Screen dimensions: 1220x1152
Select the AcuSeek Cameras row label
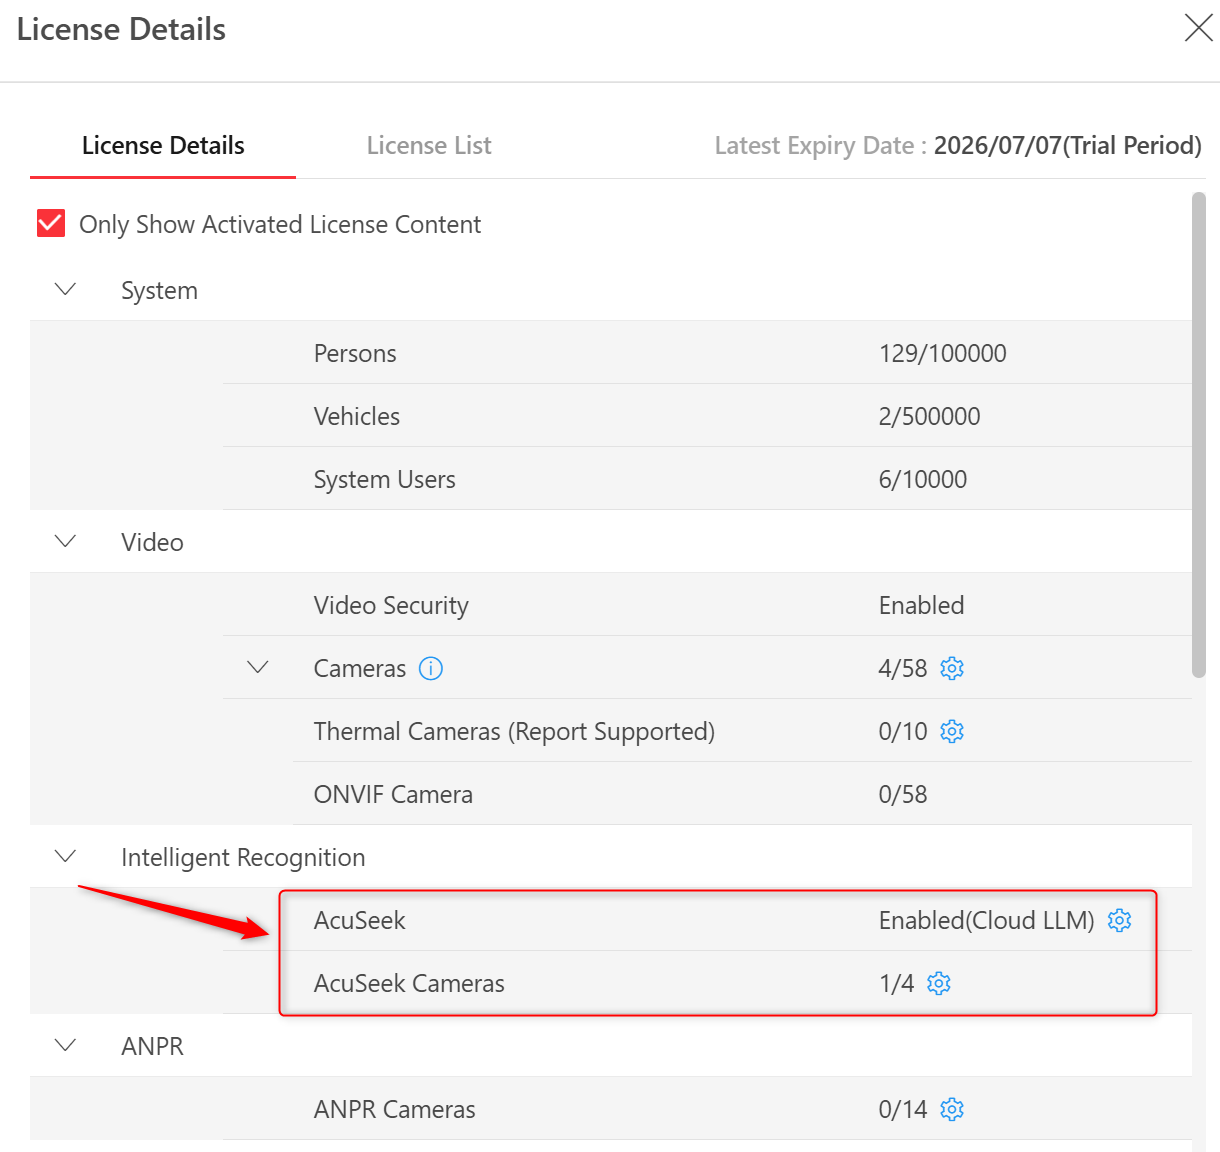[x=409, y=983]
